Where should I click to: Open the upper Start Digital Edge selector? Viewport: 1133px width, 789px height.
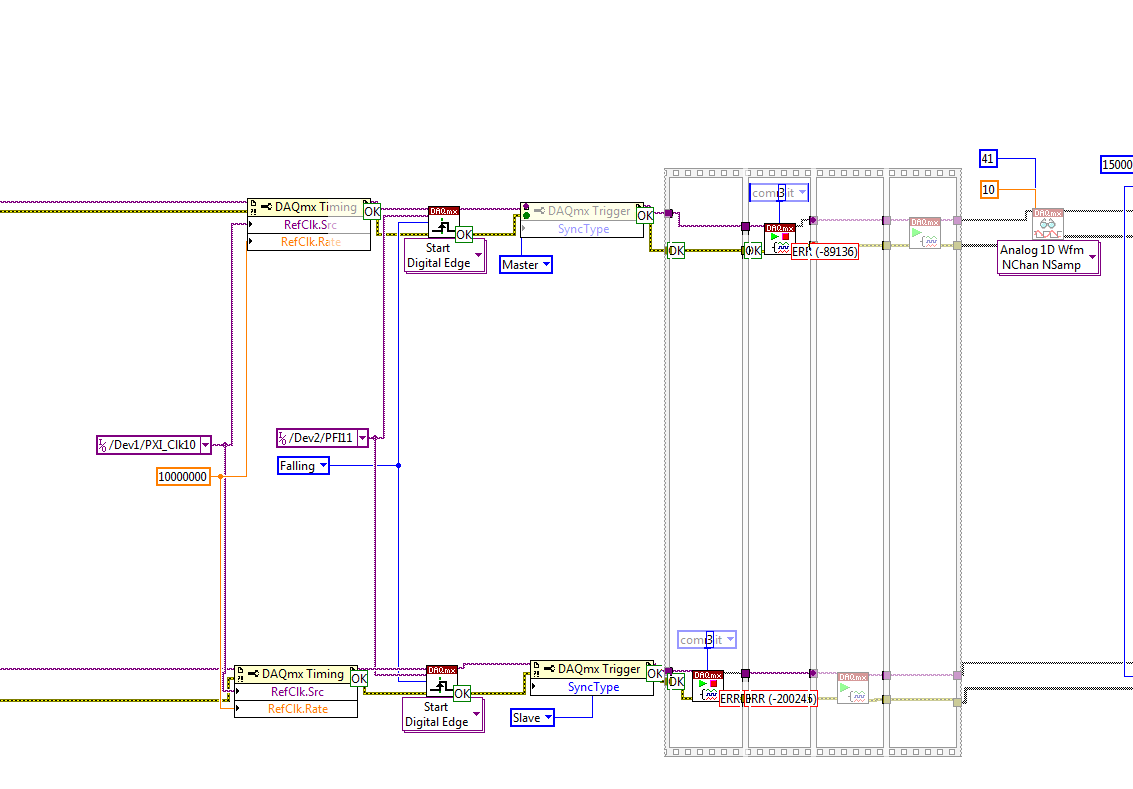point(444,256)
